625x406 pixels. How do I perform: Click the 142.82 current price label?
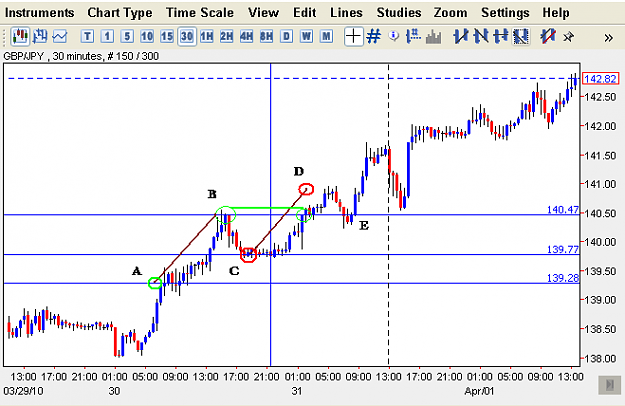click(601, 78)
